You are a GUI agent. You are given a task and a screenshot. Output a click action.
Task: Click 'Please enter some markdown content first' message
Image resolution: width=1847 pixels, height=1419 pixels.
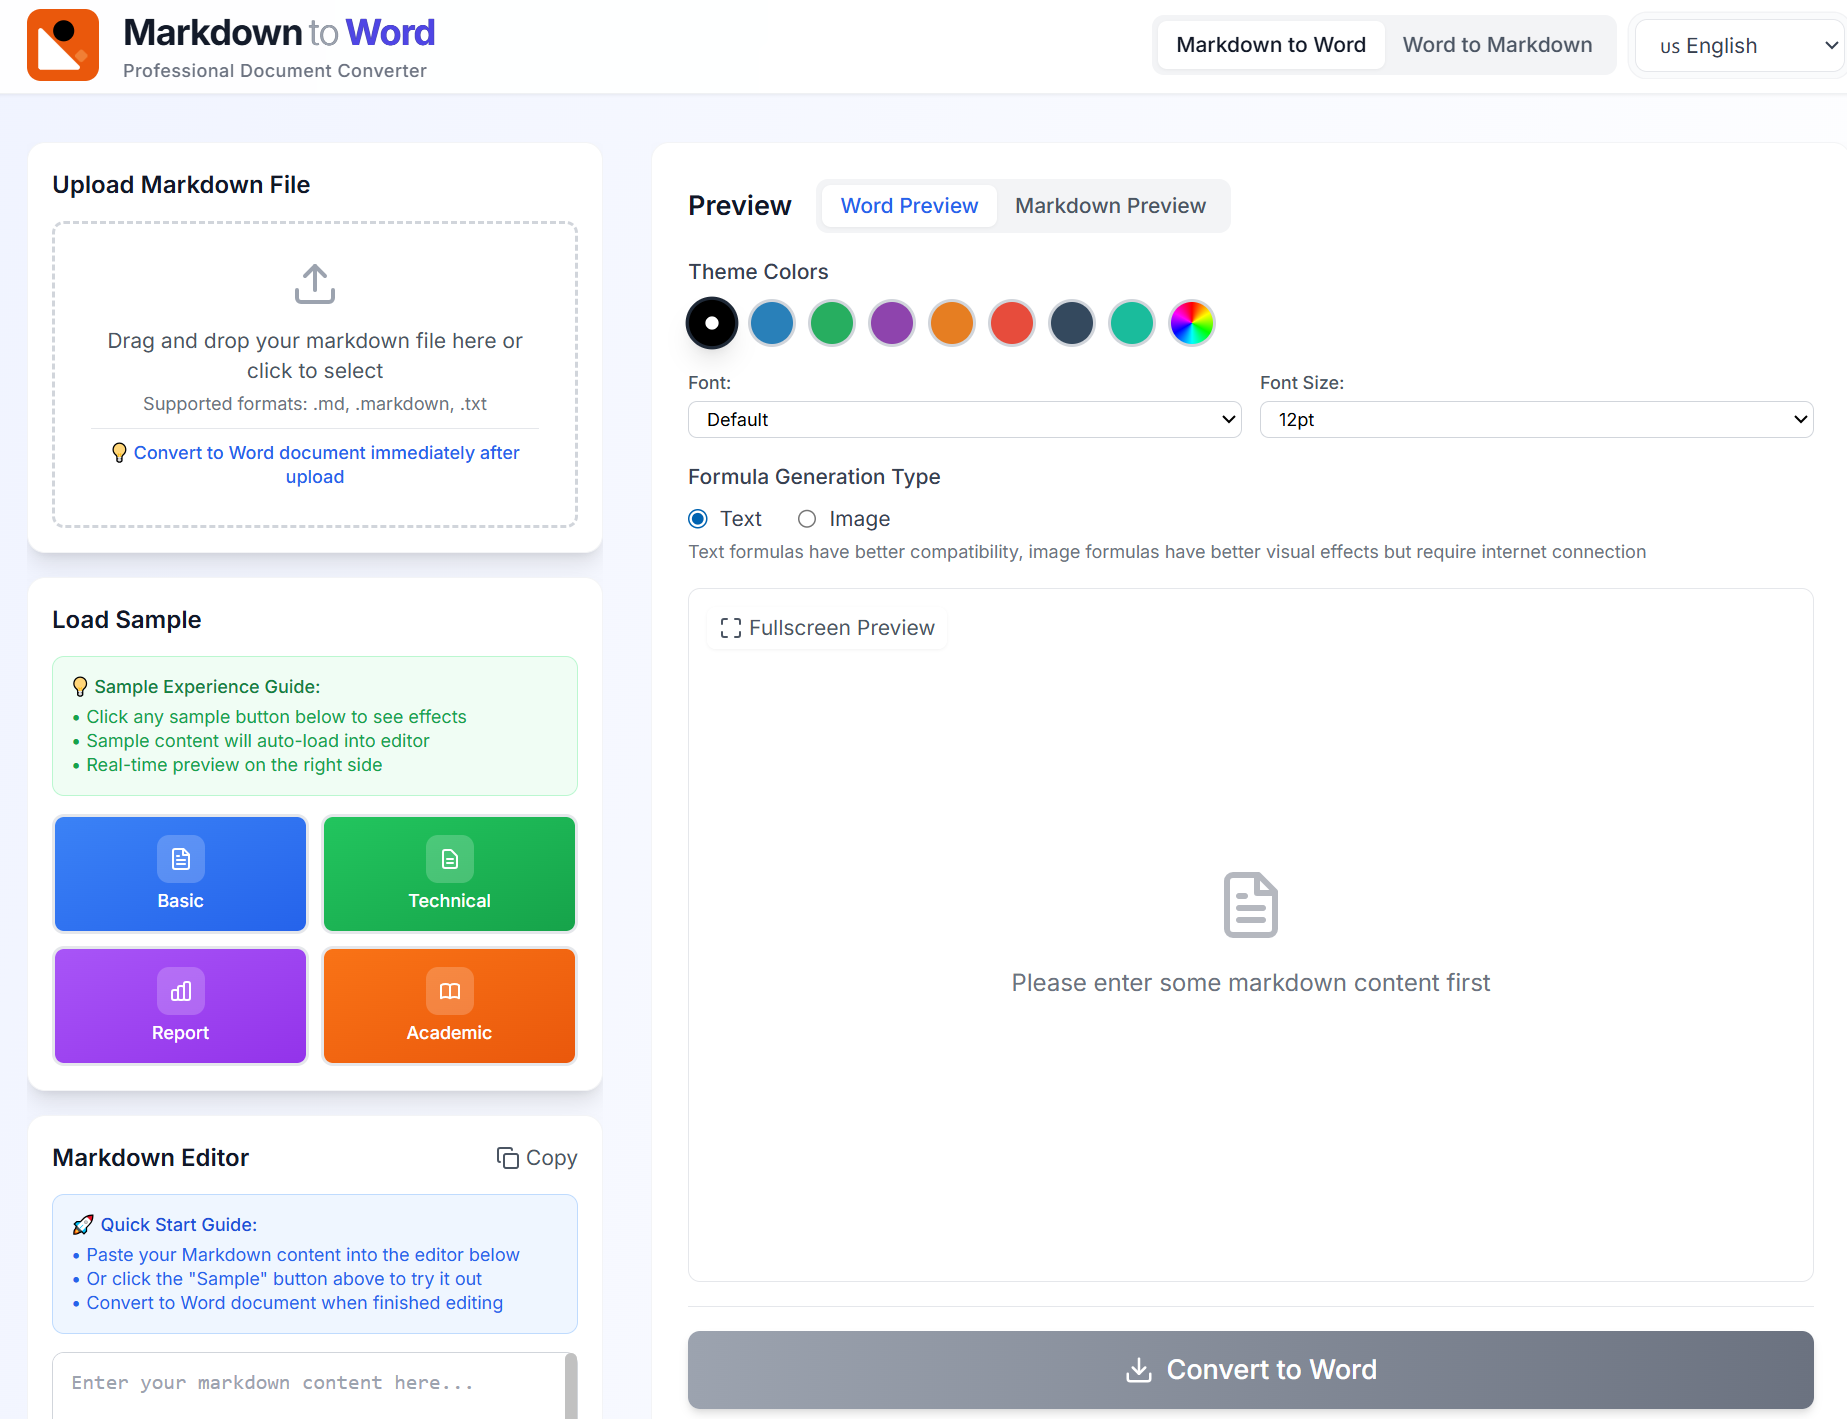[1251, 983]
